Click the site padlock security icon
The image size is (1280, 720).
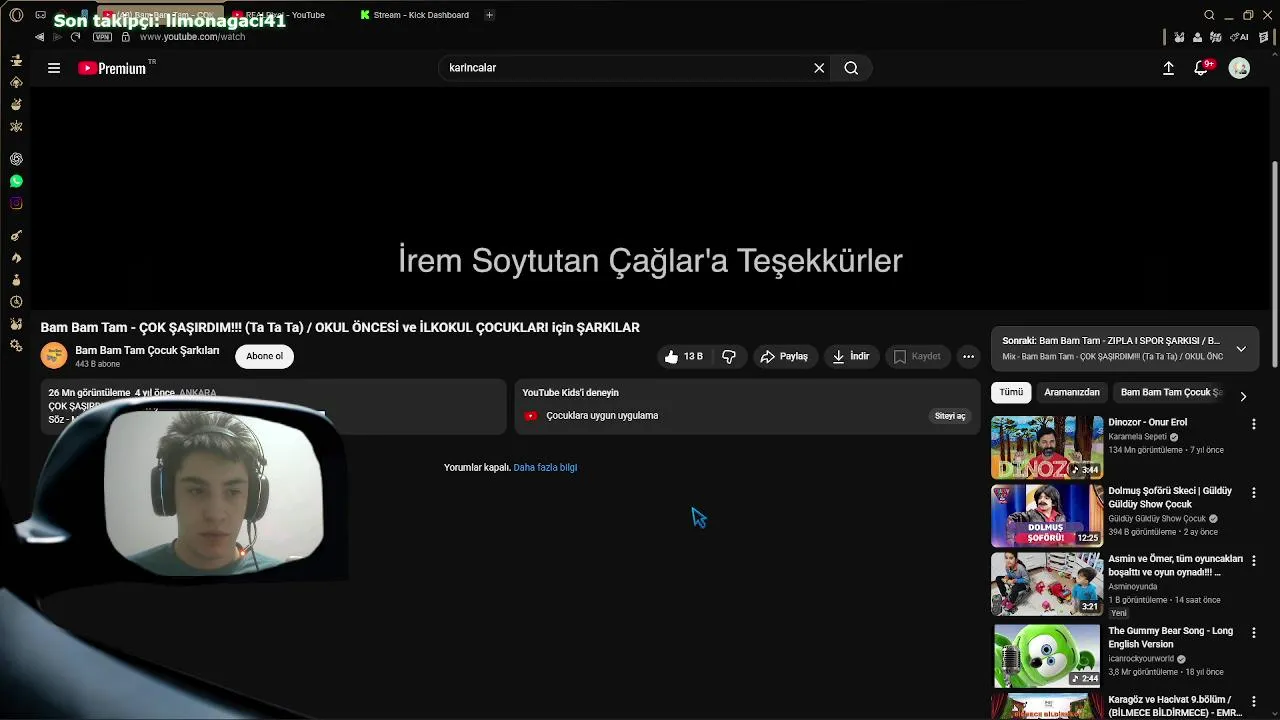coord(125,37)
